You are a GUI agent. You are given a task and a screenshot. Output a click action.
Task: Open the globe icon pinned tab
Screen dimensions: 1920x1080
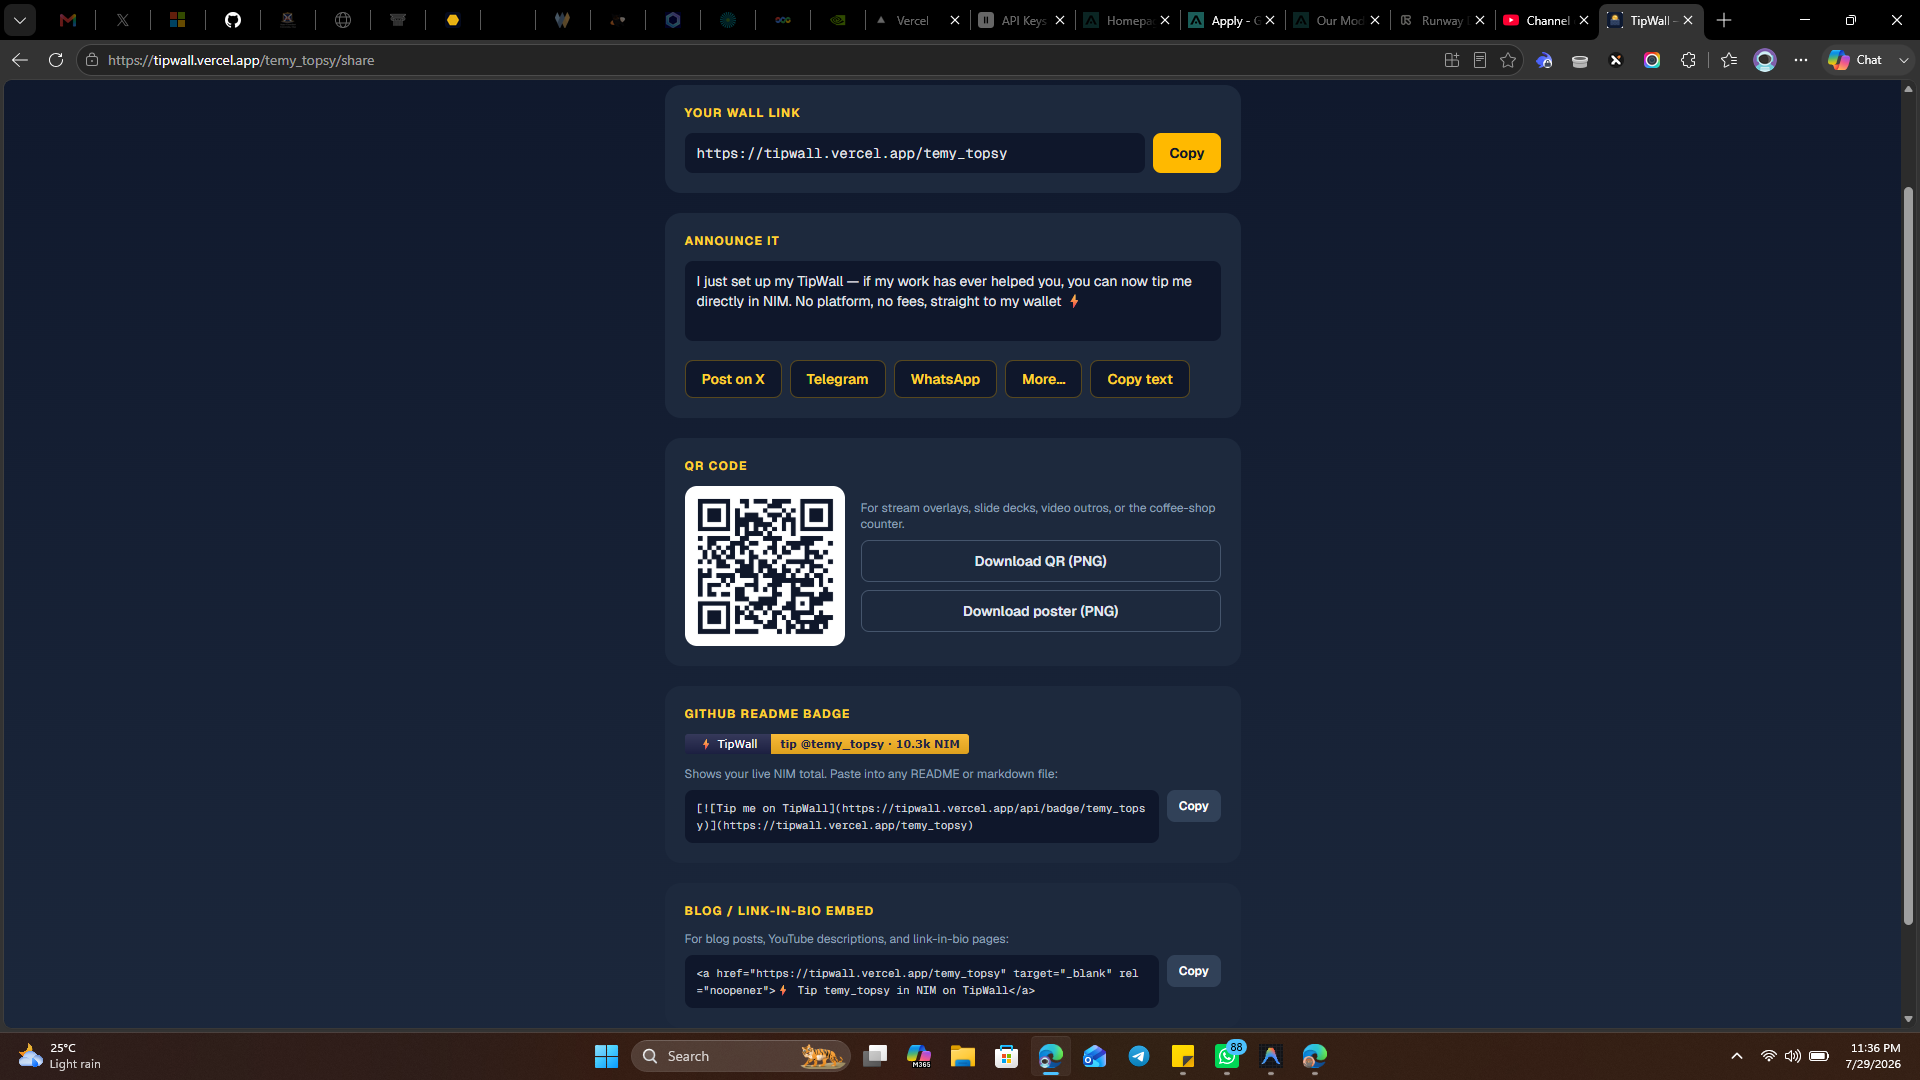[x=343, y=20]
